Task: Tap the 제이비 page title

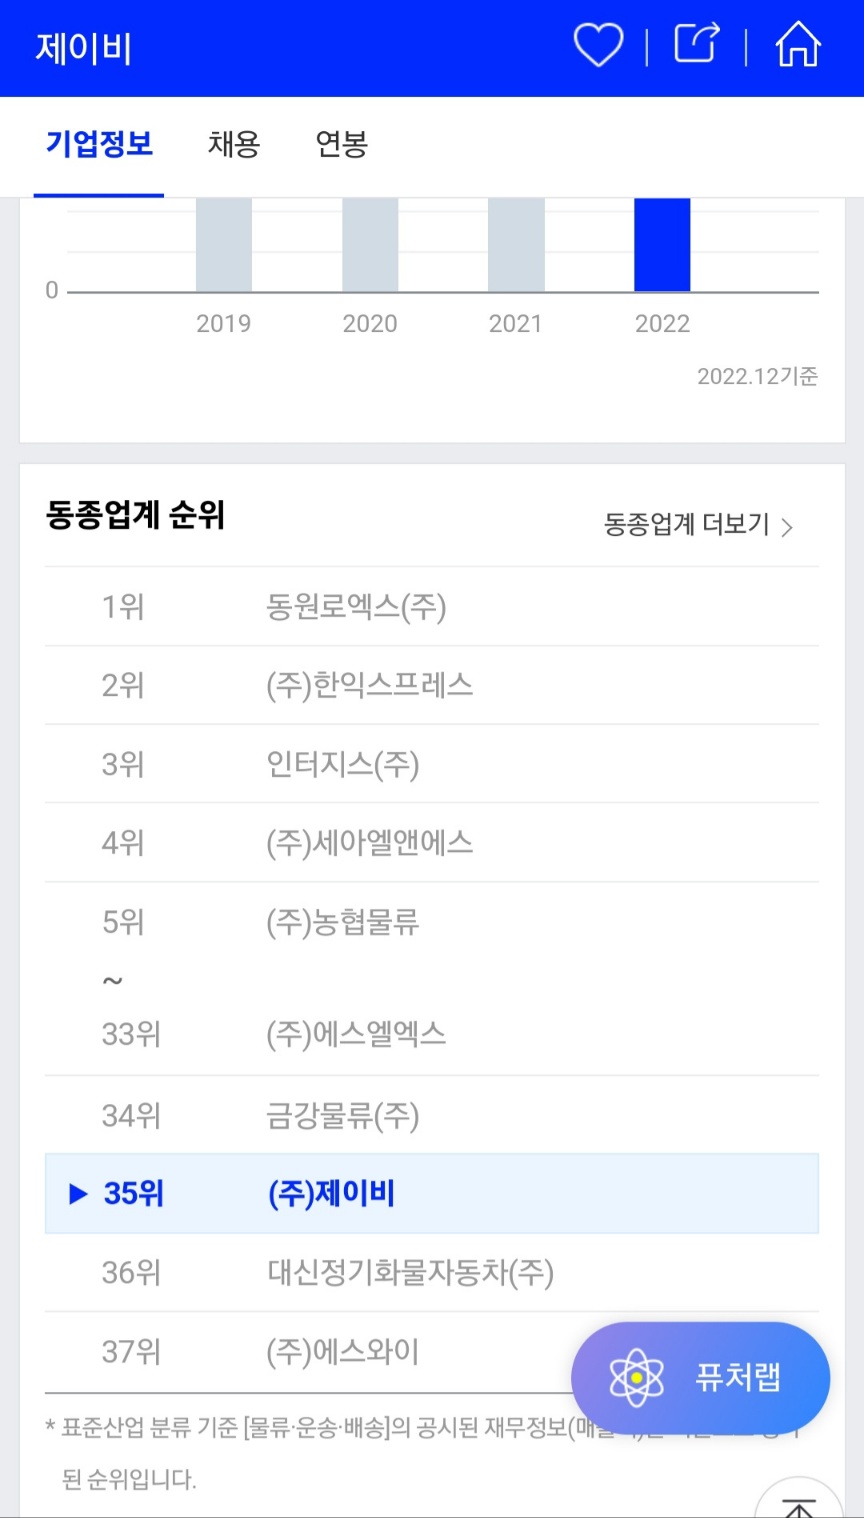Action: (x=84, y=48)
